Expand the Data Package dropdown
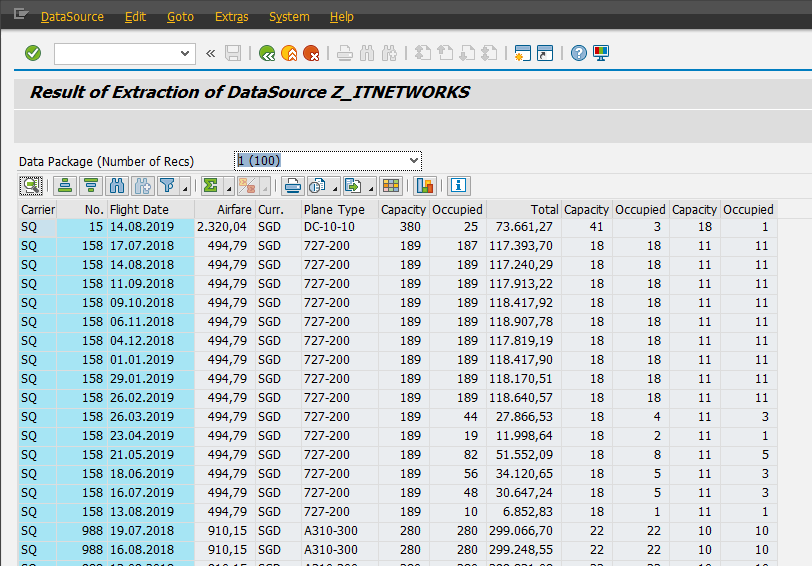Viewport: 812px width, 566px height. [413, 161]
